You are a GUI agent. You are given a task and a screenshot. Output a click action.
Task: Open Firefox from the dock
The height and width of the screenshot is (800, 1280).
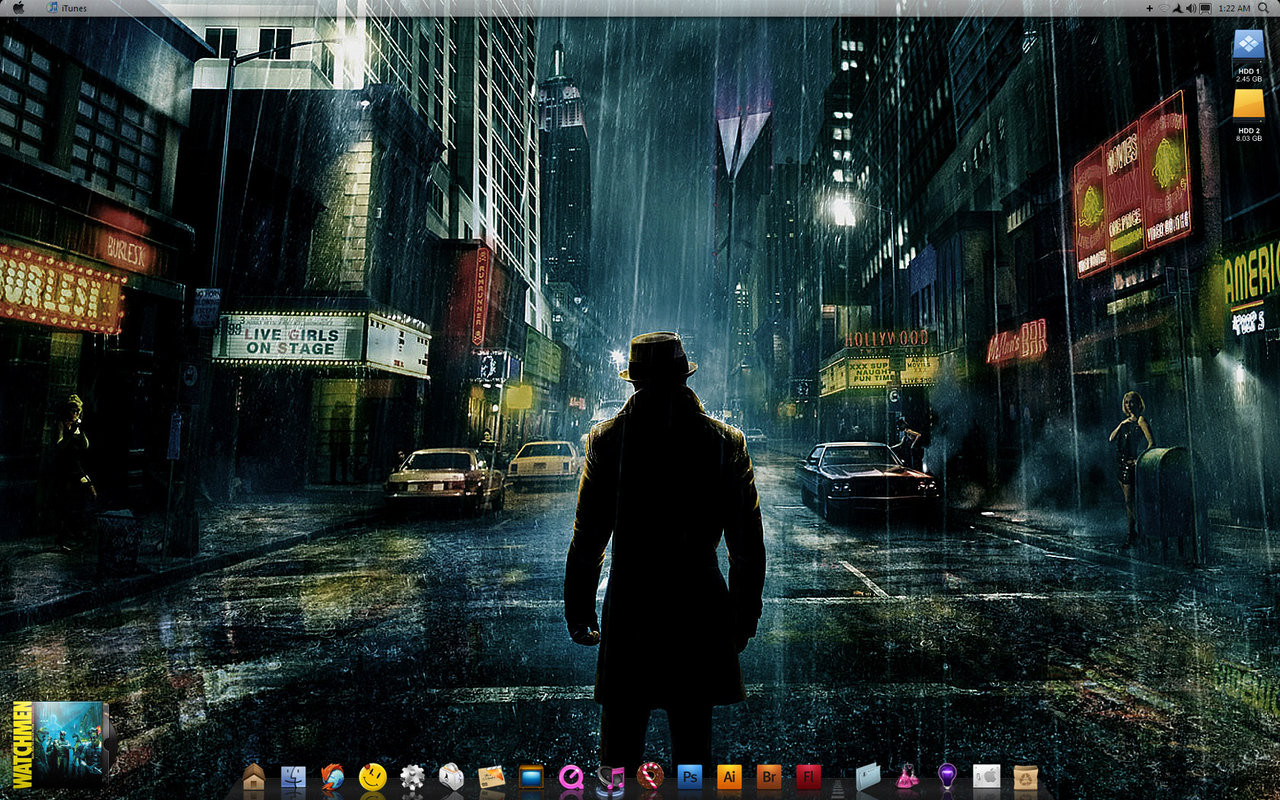[333, 777]
